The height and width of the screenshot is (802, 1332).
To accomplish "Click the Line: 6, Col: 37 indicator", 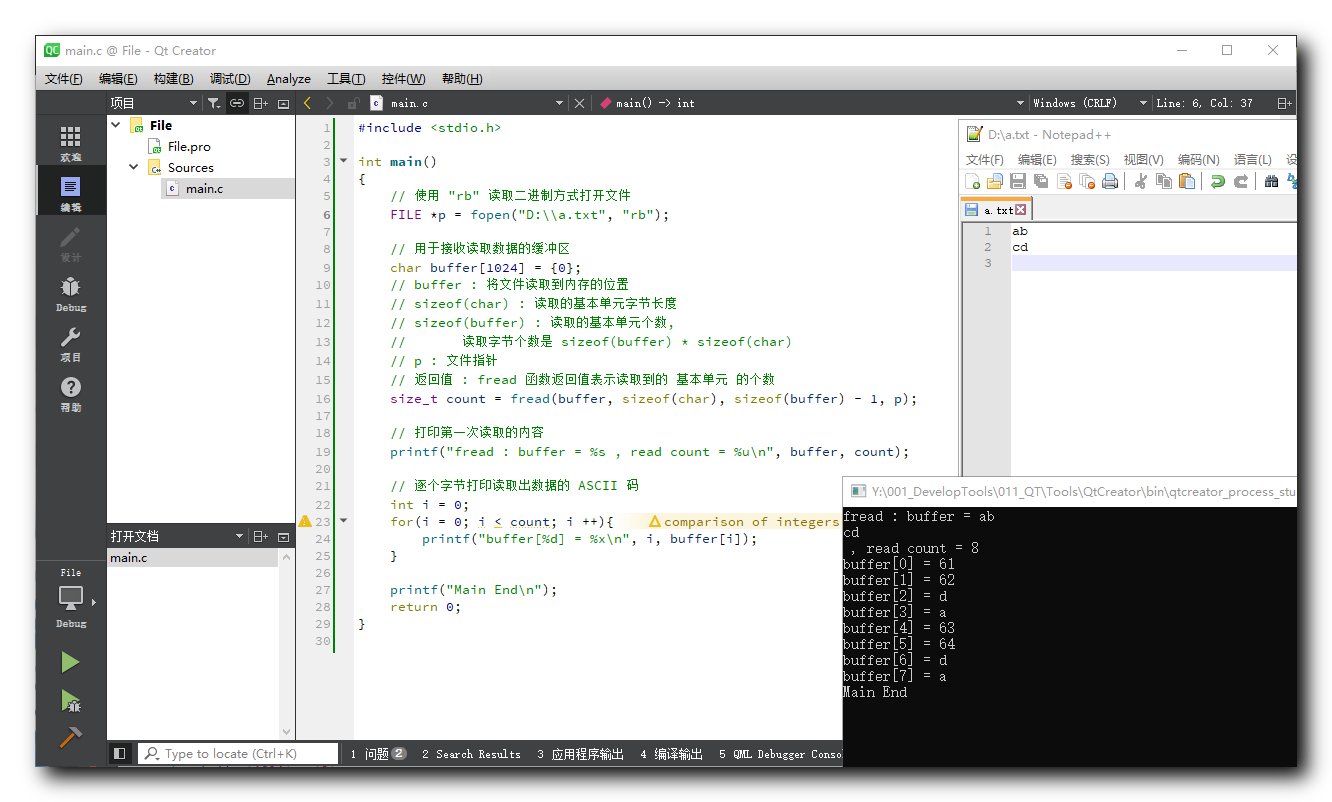I will 1204,103.
